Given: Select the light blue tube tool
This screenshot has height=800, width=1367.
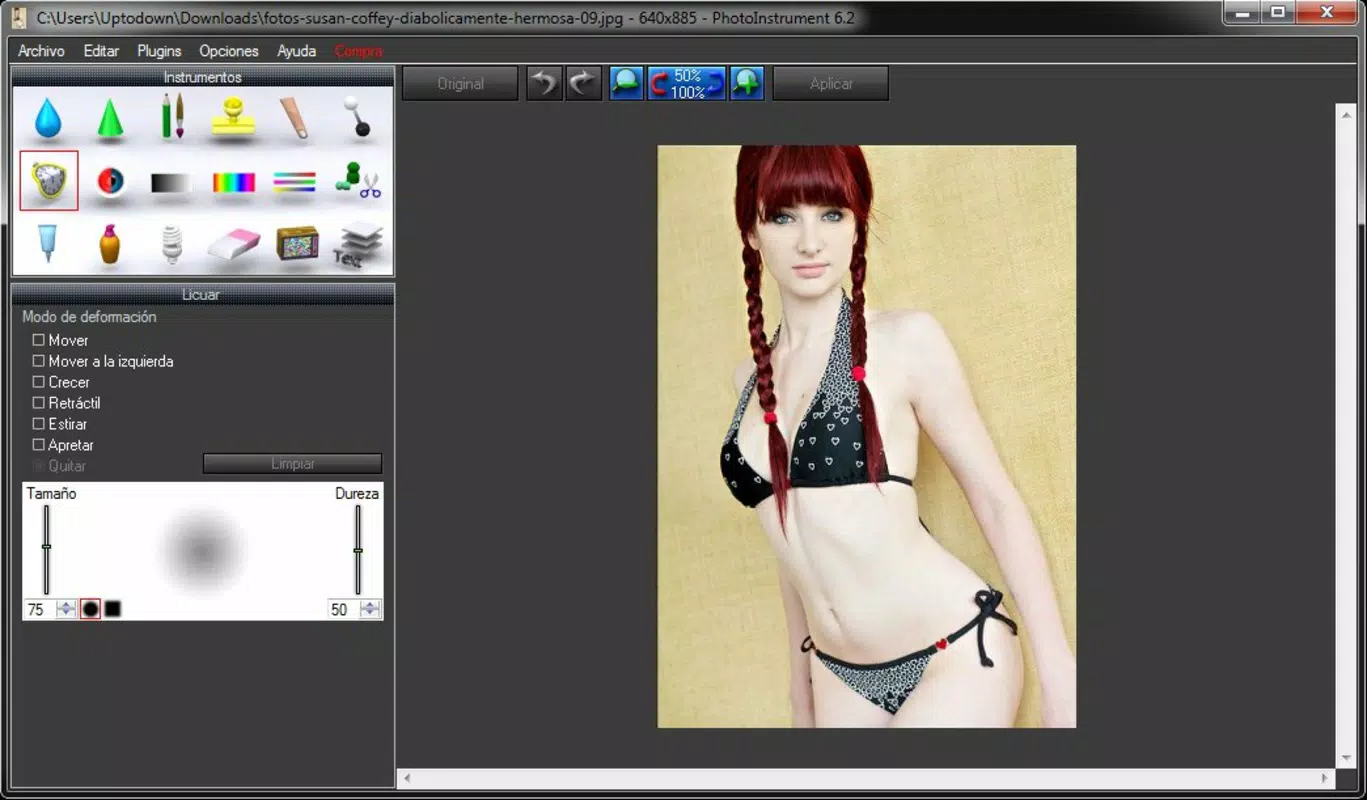Looking at the screenshot, I should [47, 244].
